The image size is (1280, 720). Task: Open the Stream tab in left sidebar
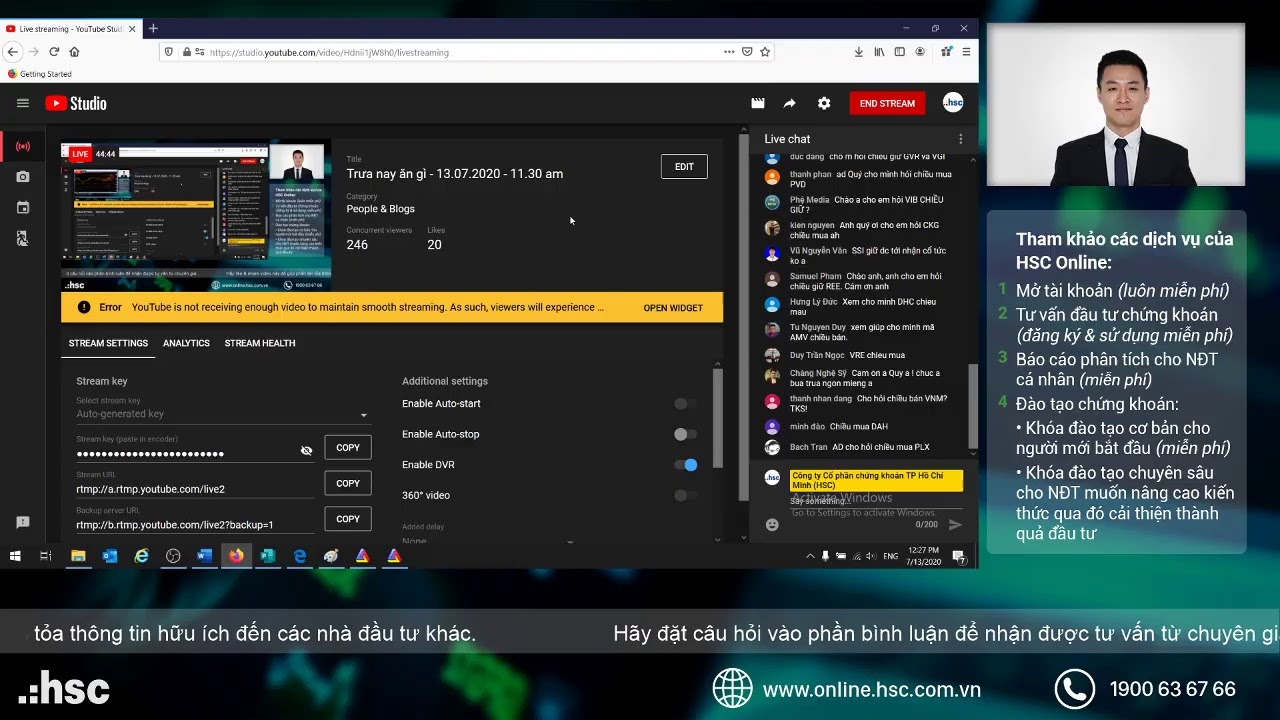tap(23, 146)
